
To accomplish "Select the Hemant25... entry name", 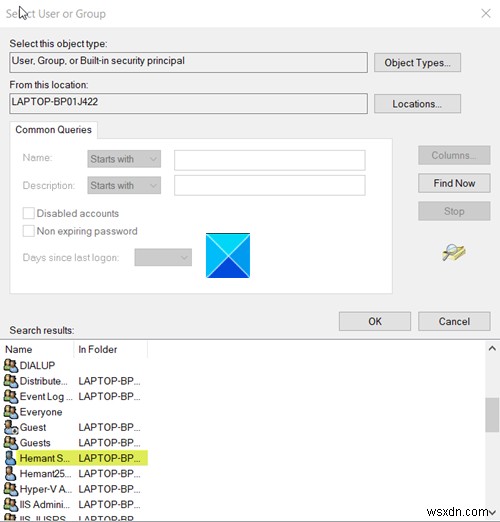I will tap(45, 473).
